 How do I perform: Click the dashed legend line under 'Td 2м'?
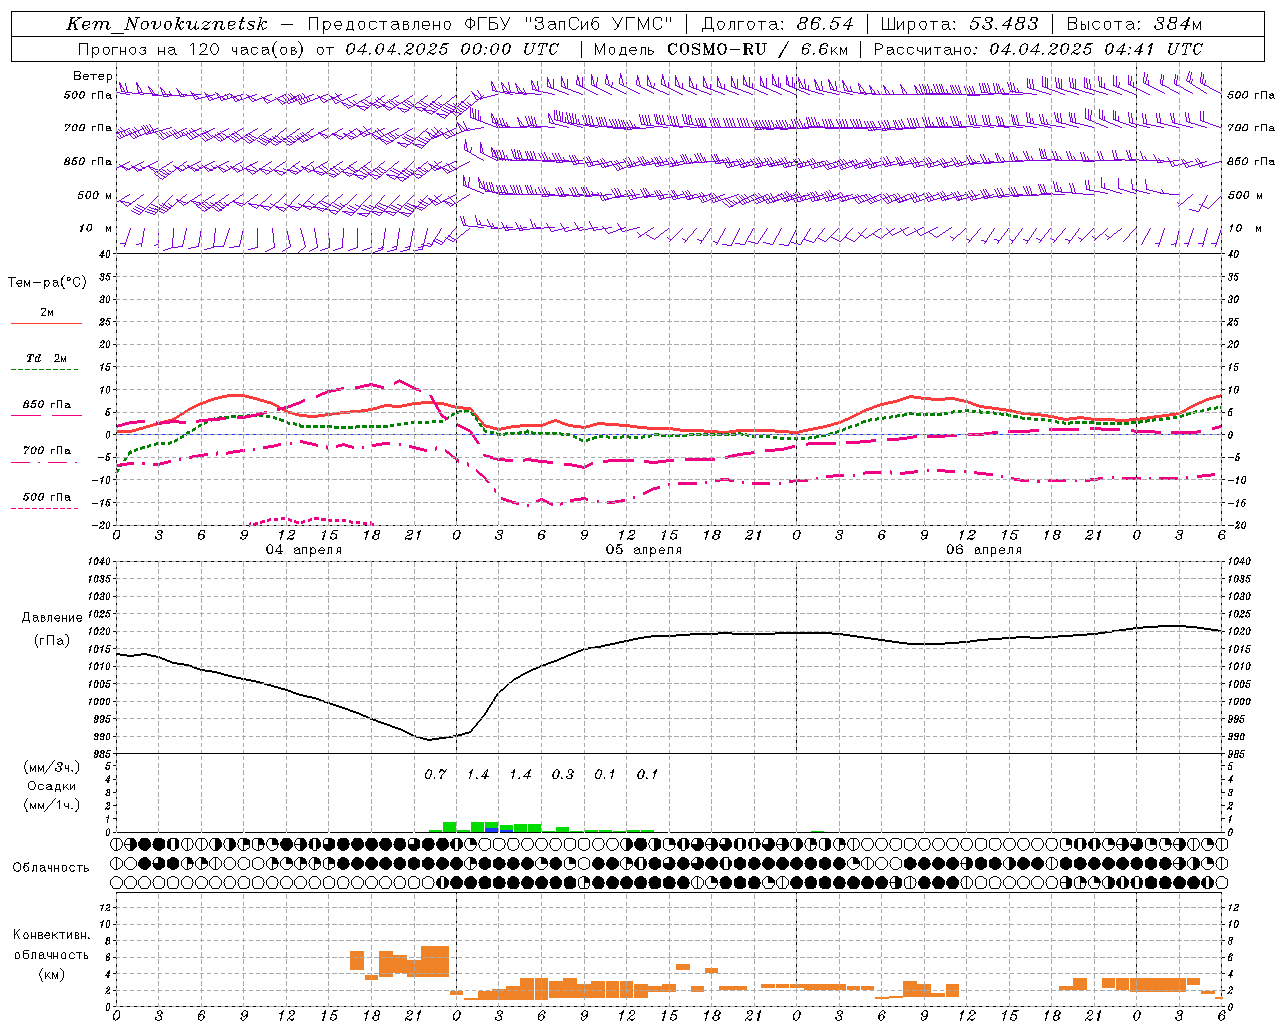click(45, 369)
